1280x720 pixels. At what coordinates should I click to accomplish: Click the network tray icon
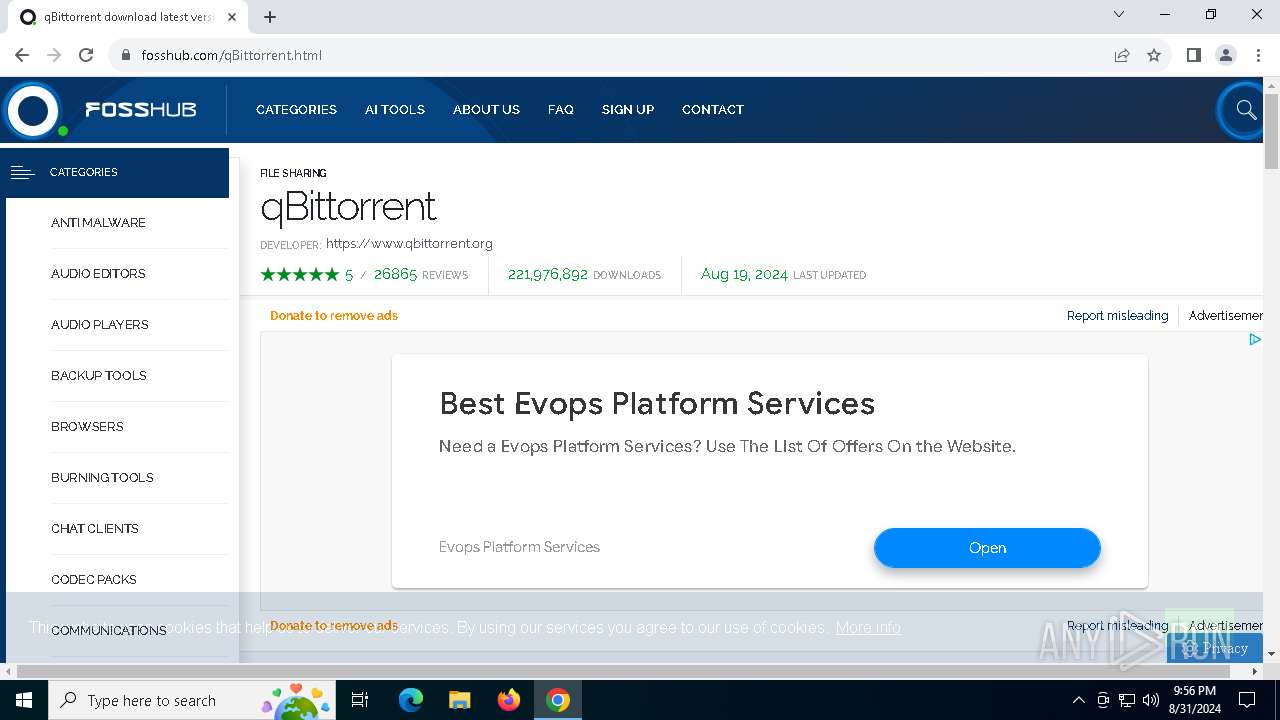(x=1127, y=700)
